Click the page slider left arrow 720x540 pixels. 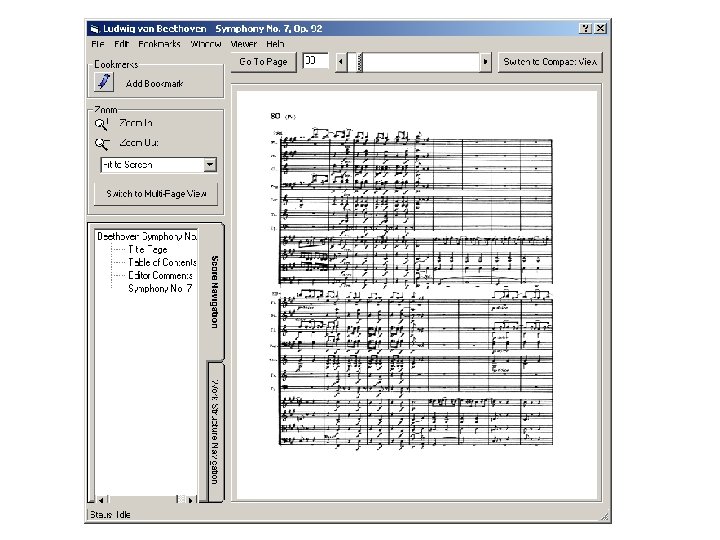(x=341, y=62)
